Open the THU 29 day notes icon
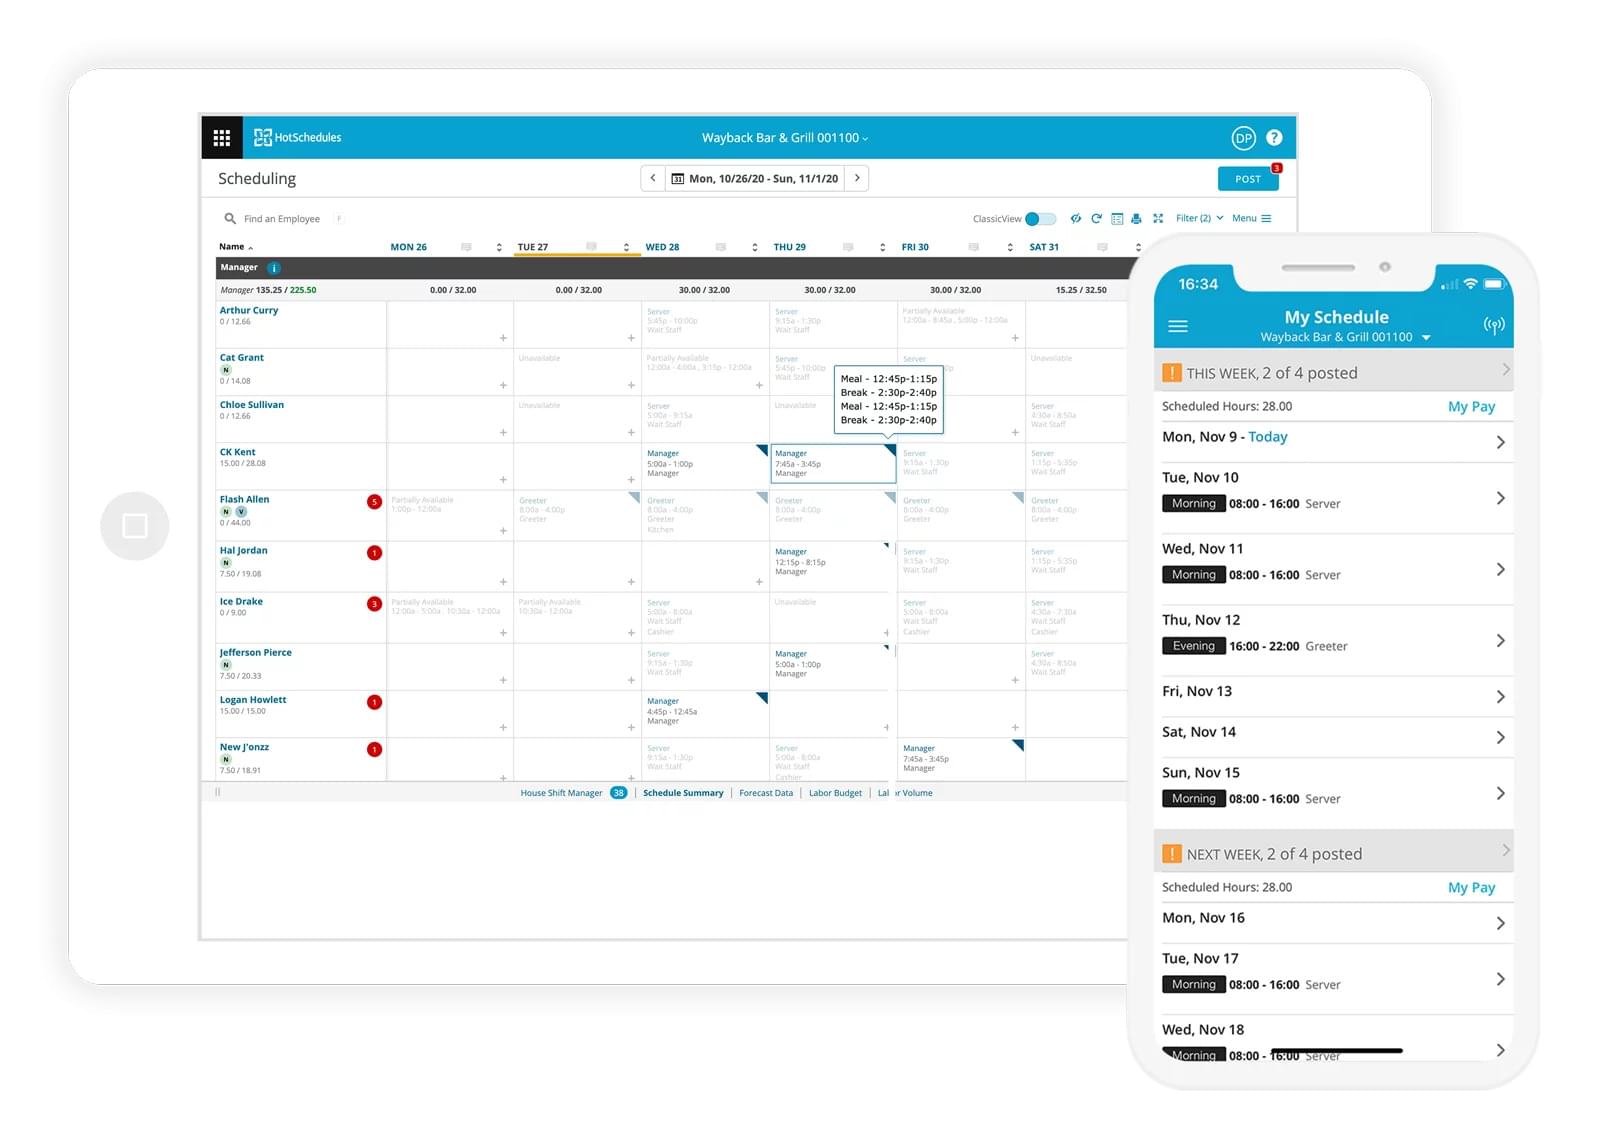 coord(848,247)
